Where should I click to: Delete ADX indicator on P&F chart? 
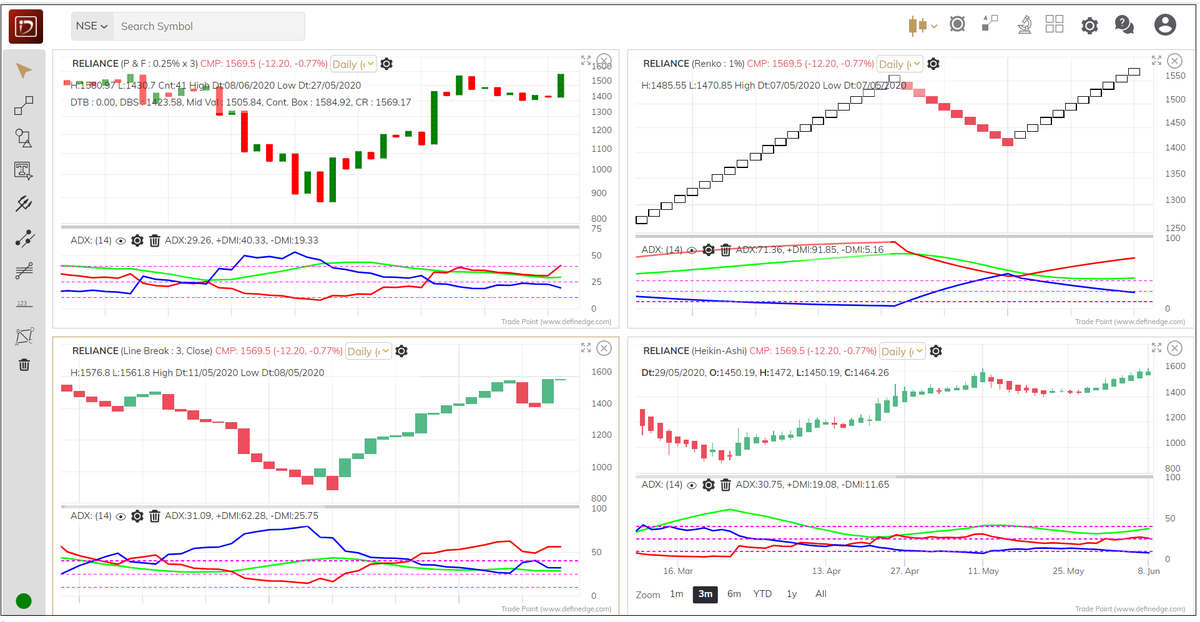coord(154,240)
